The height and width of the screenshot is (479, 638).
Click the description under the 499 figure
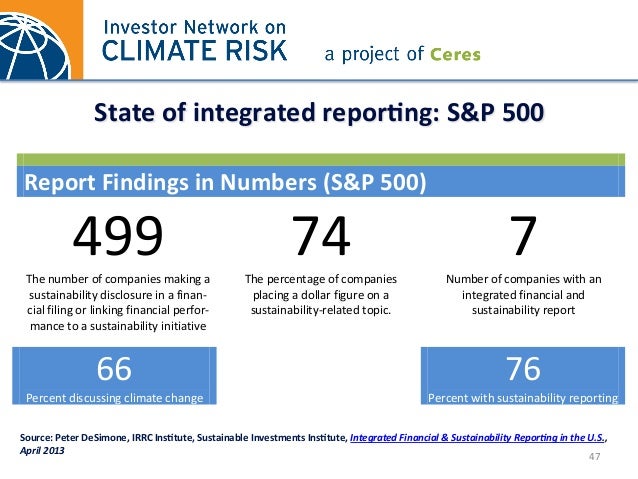[x=118, y=302]
